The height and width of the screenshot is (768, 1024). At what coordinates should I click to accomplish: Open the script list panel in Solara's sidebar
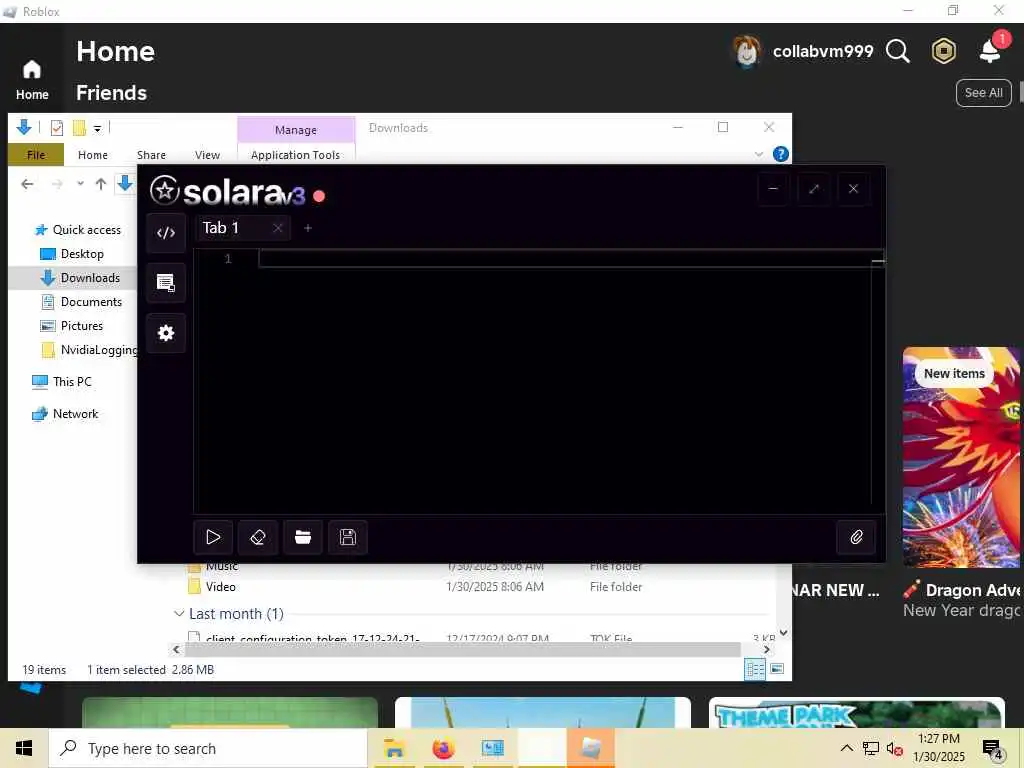(166, 283)
